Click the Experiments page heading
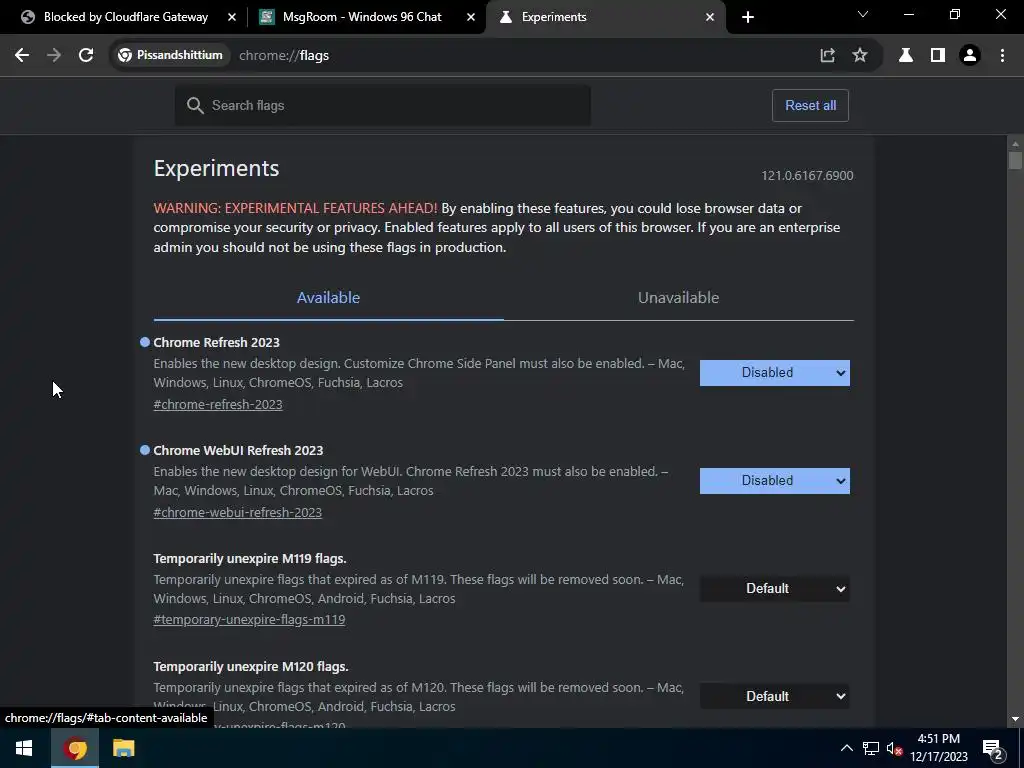Image resolution: width=1024 pixels, height=768 pixels. pyautogui.click(x=216, y=168)
